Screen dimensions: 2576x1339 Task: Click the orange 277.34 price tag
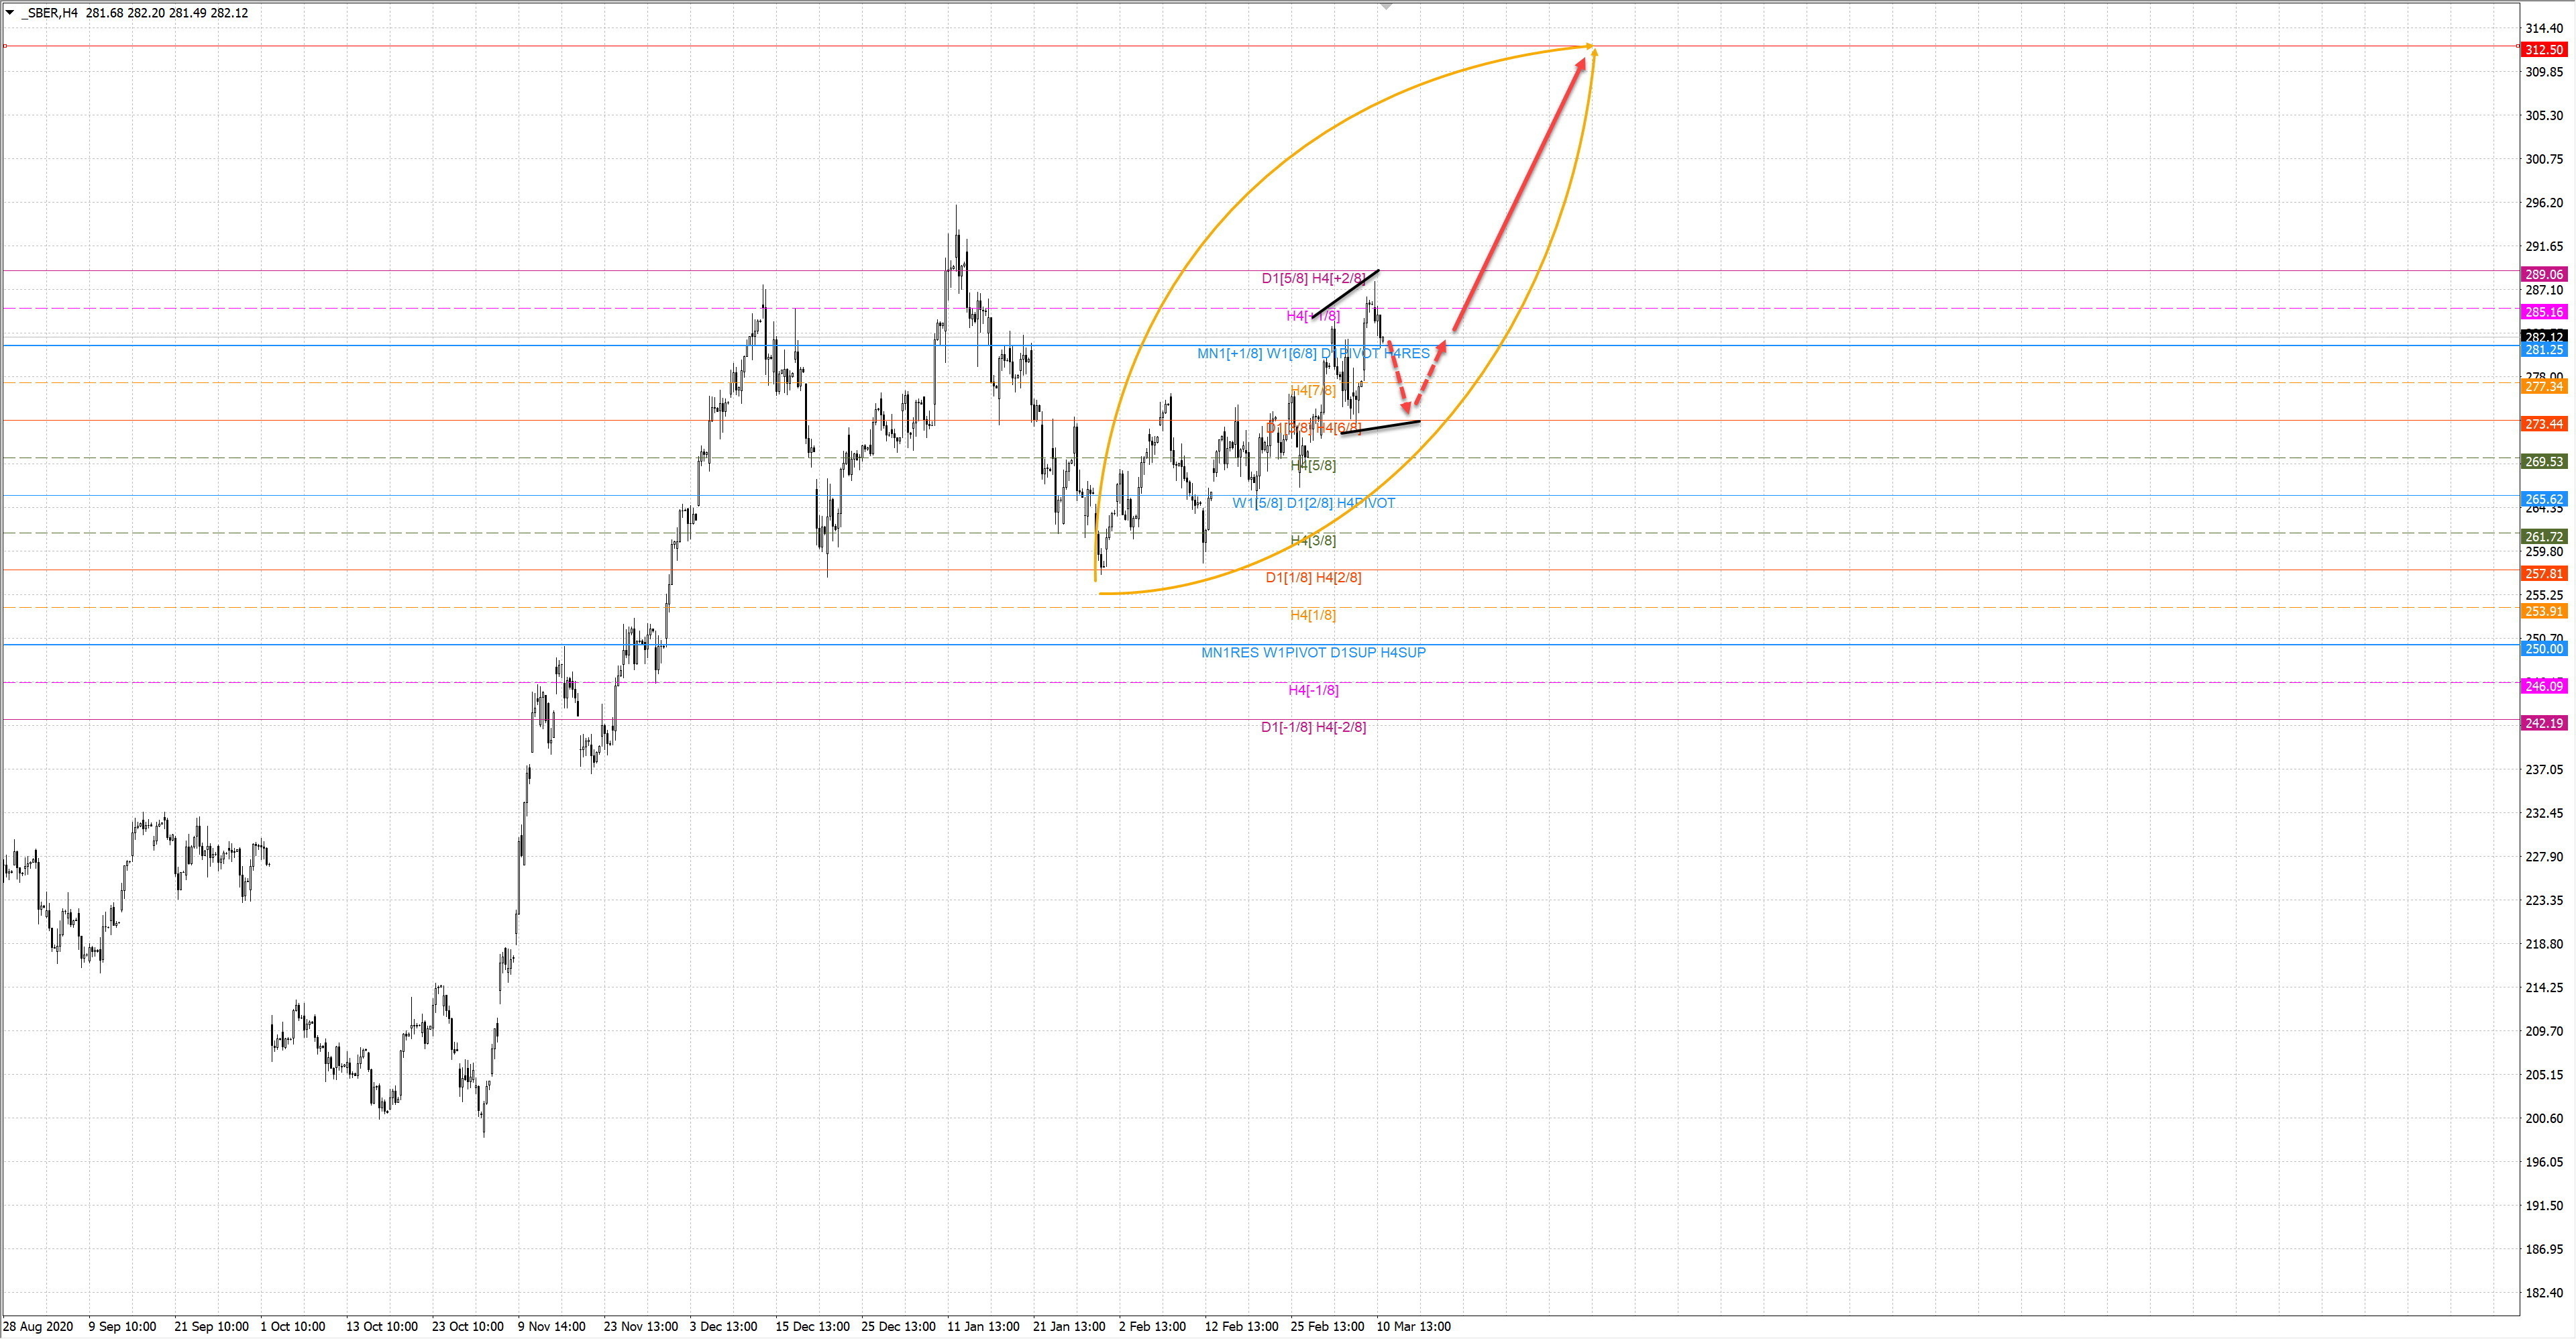tap(2544, 387)
